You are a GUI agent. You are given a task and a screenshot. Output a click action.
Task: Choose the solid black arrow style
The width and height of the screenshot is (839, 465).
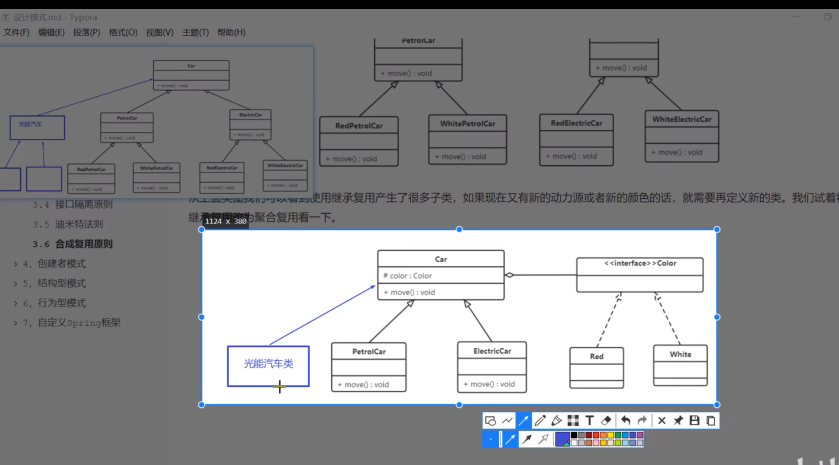point(527,439)
